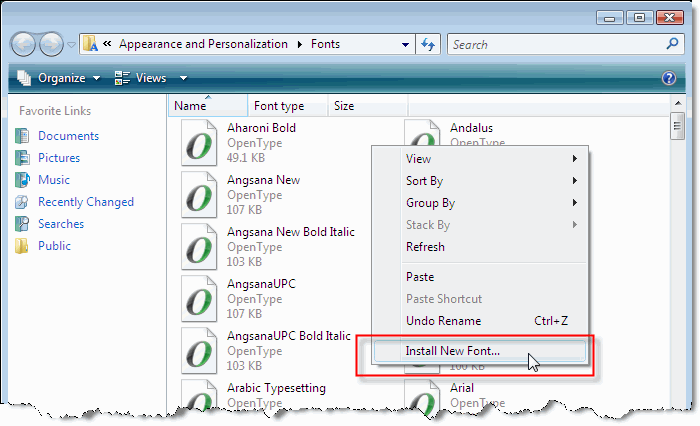This screenshot has height=426, width=700.
Task: Click inside the Search box
Action: (555, 45)
